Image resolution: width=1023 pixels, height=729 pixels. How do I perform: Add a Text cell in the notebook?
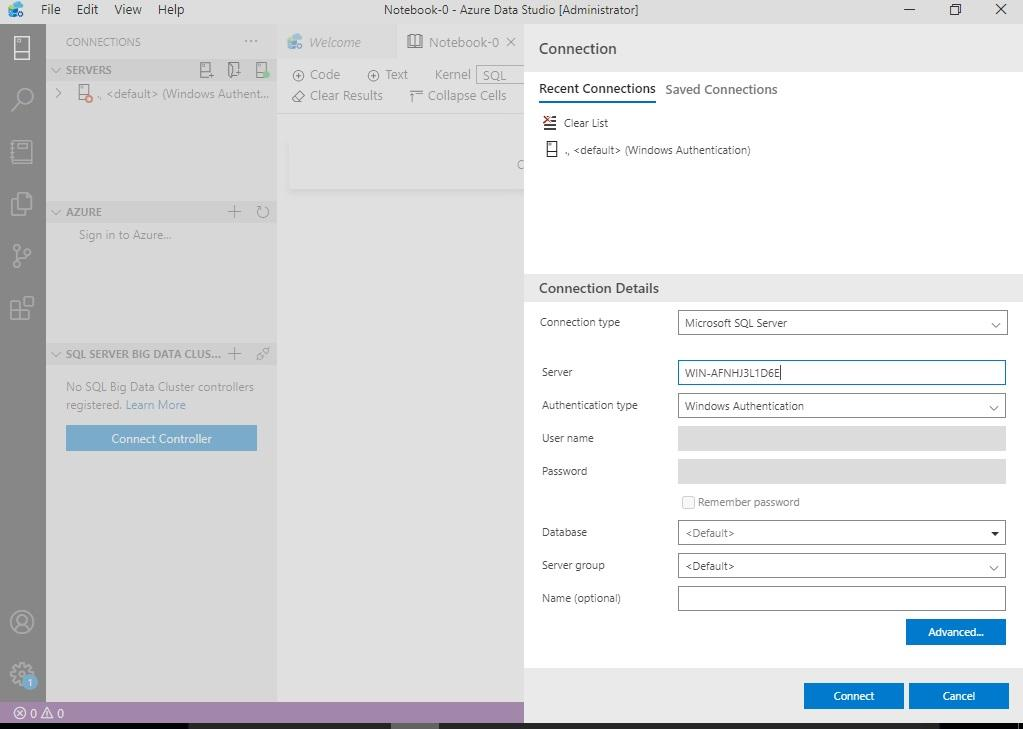click(x=388, y=75)
